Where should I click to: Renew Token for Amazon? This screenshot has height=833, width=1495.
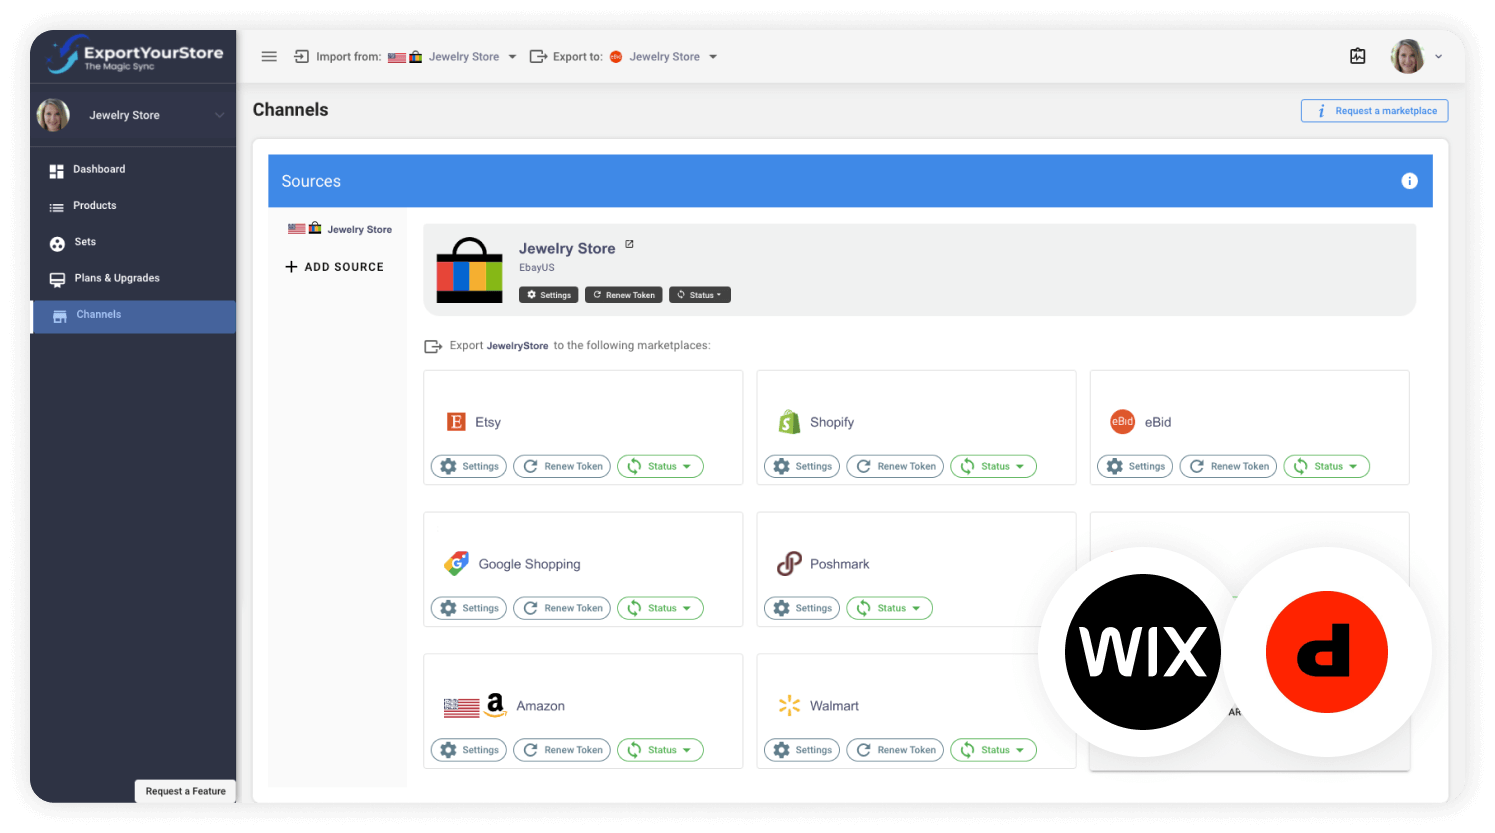tap(562, 750)
